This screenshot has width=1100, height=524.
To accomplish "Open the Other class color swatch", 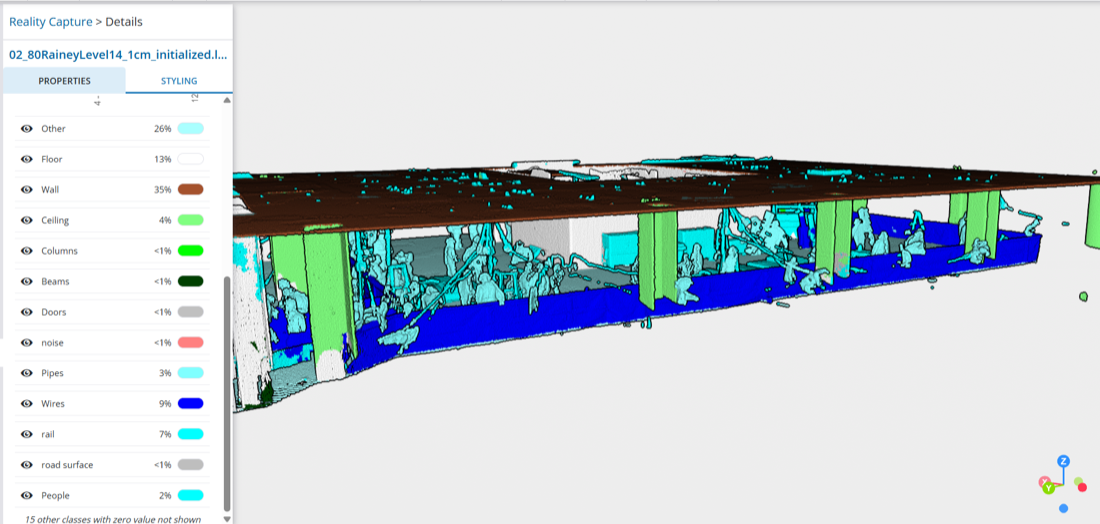I will [x=191, y=128].
